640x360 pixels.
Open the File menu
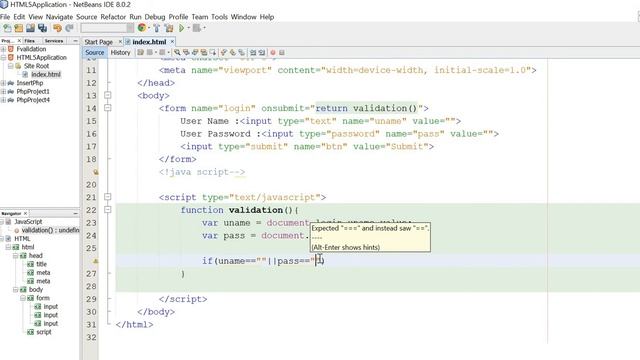point(5,17)
